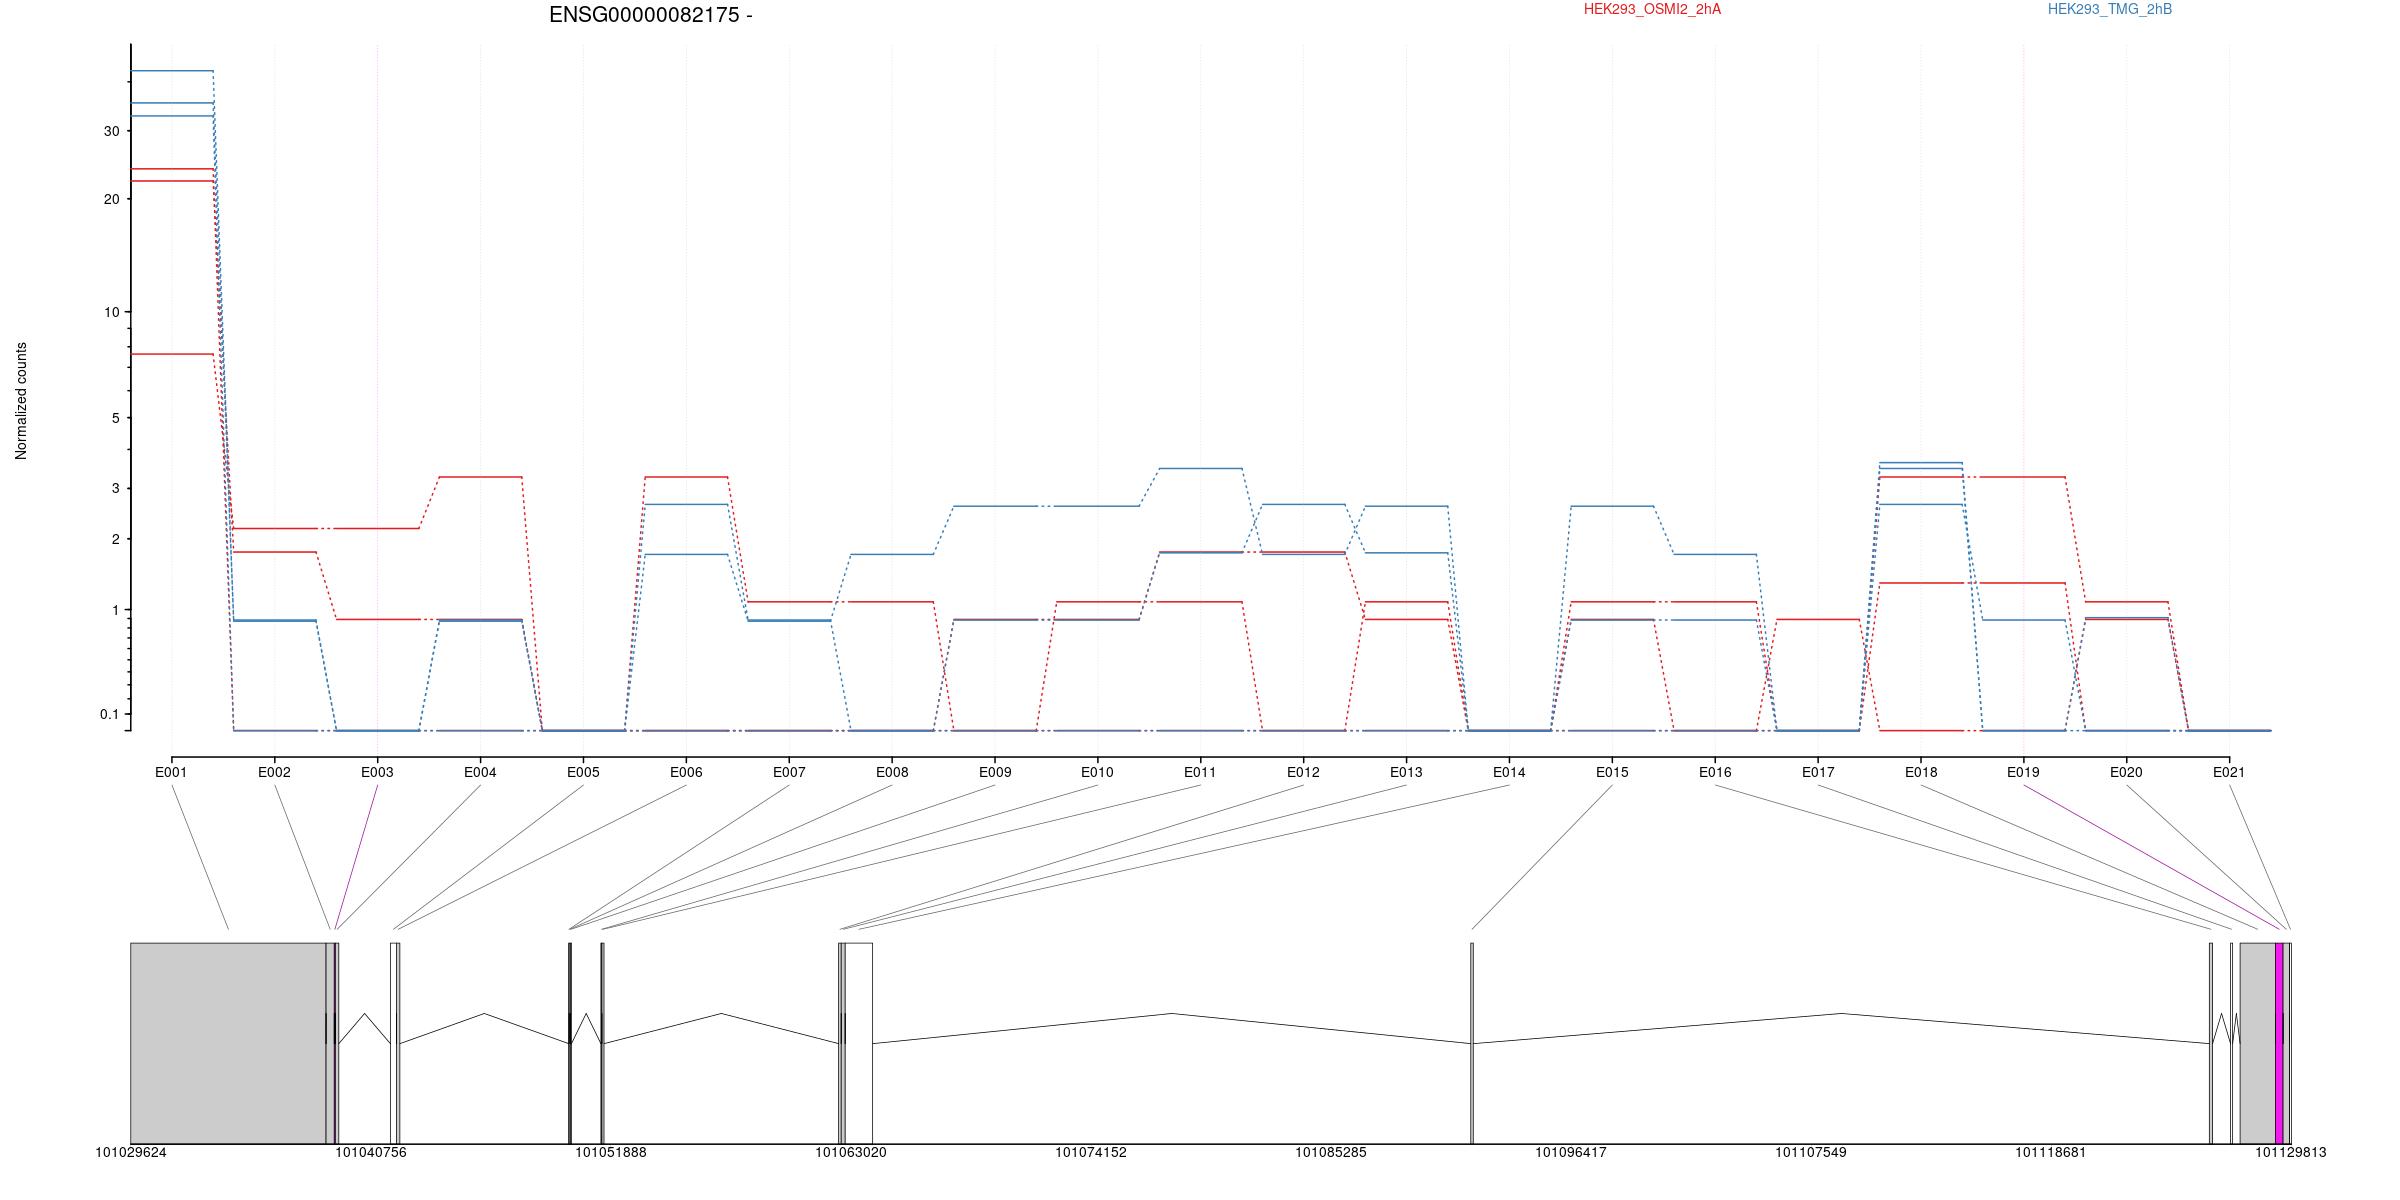
Task: Click the y-axis tick value 3
Action: pyautogui.click(x=115, y=489)
